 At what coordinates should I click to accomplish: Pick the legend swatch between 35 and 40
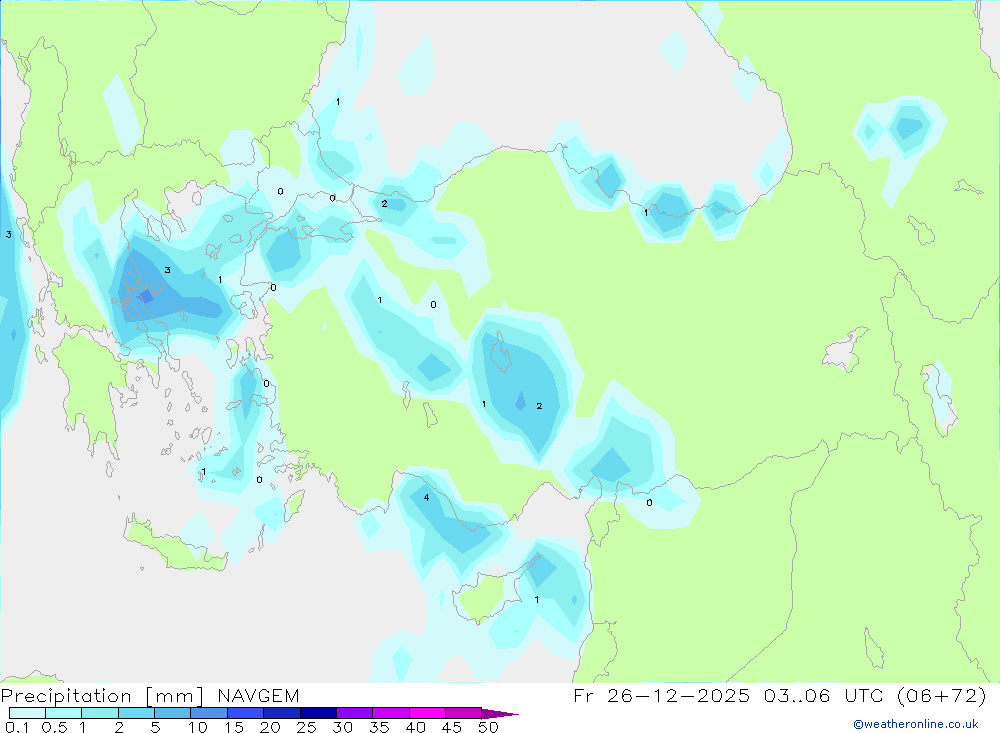391,713
